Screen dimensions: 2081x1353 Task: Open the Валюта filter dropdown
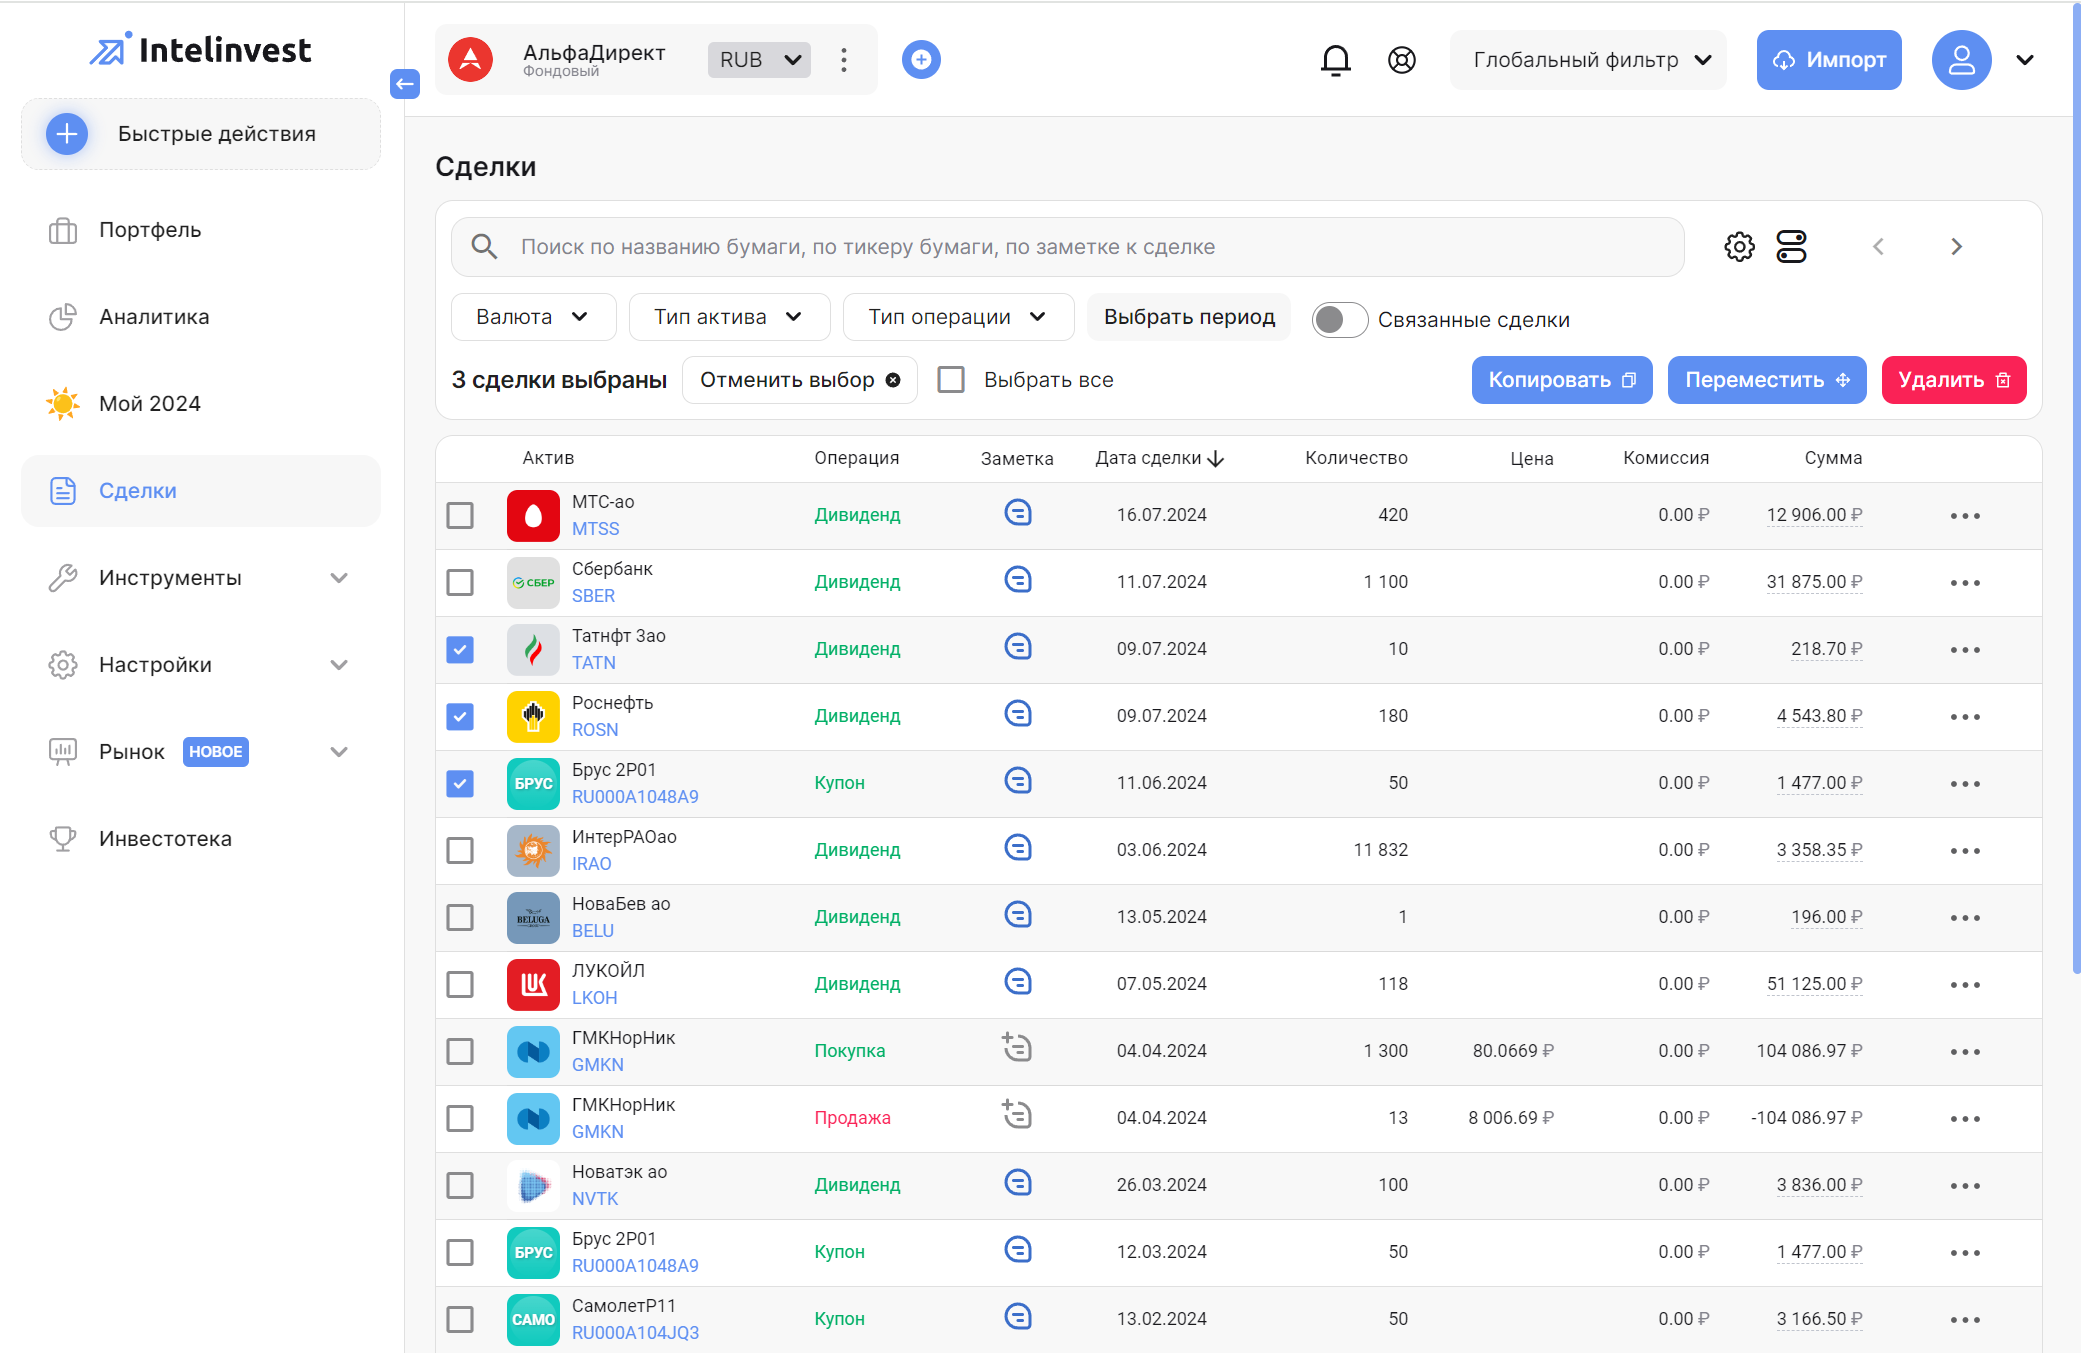point(533,317)
